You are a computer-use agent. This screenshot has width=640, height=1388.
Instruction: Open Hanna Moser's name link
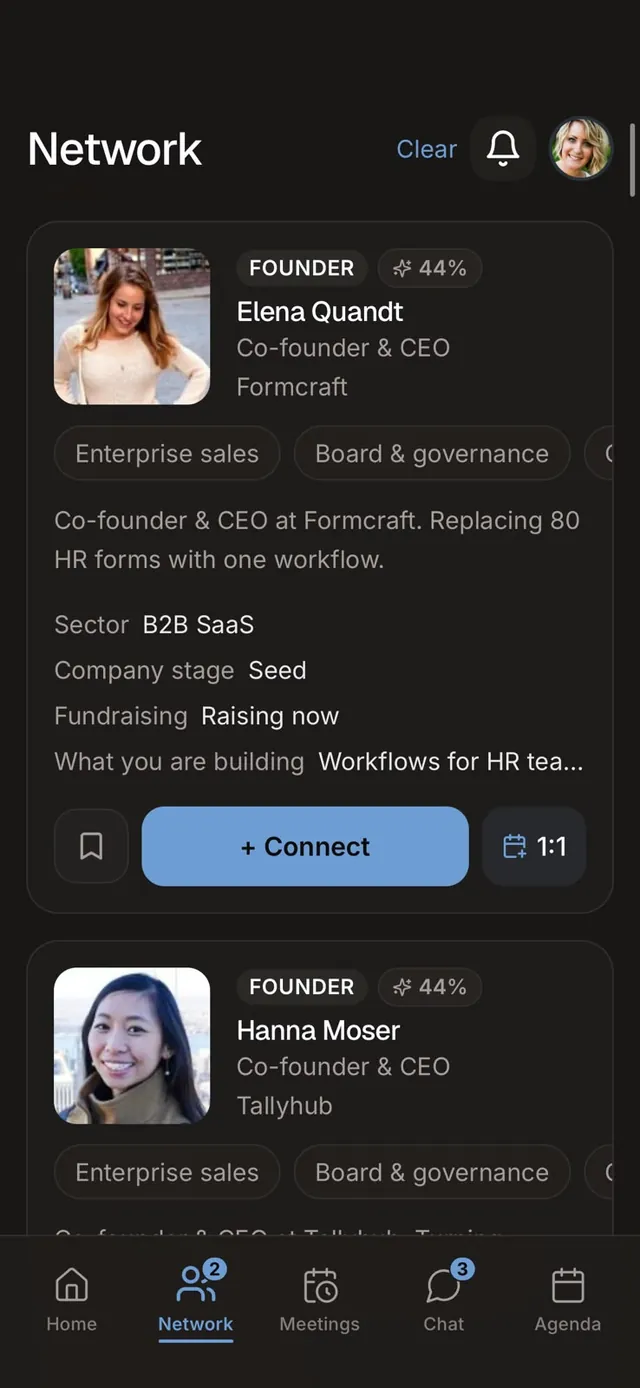318,1030
